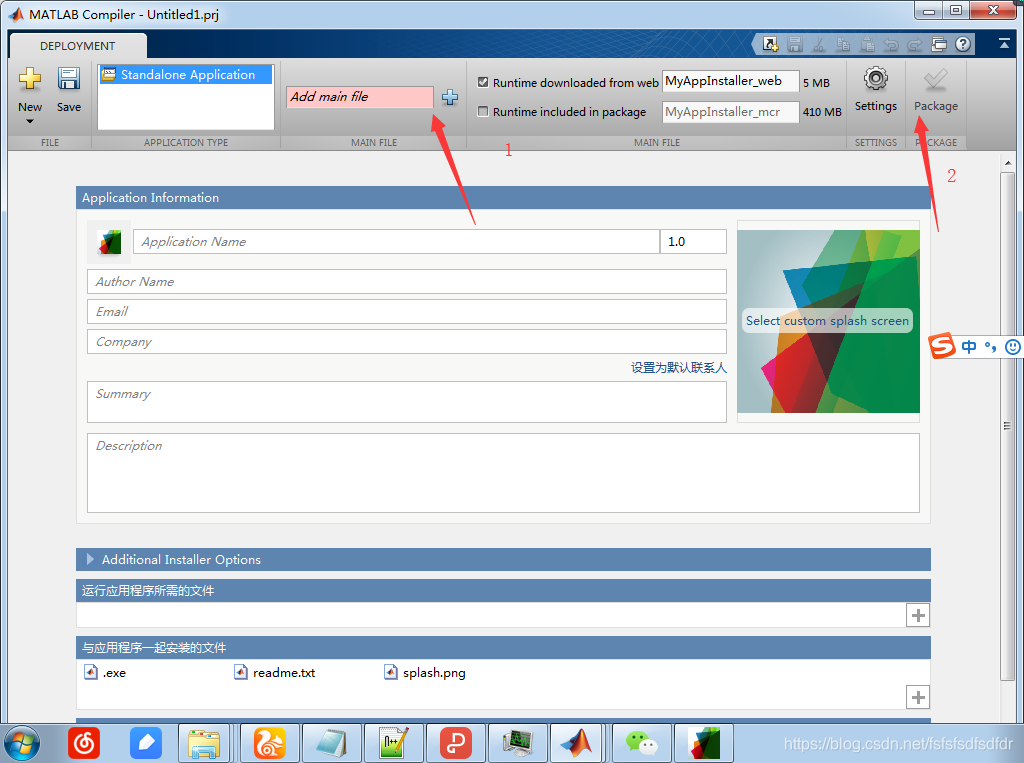Select custom splash screen image
1024x763 pixels.
tap(828, 321)
